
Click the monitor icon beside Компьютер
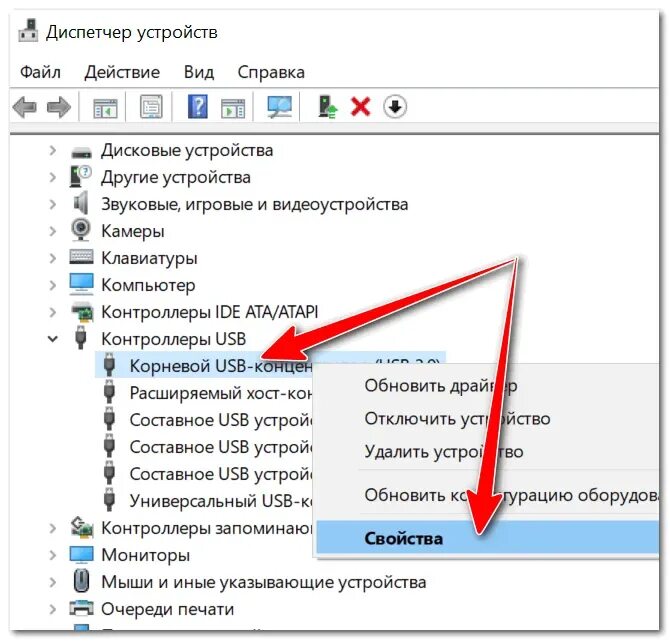81,284
